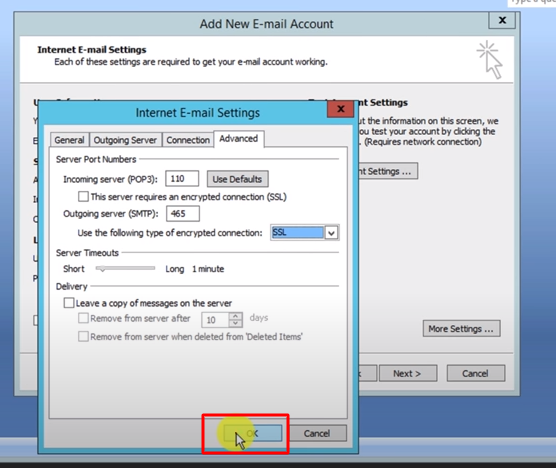
Task: Confirm settings with the OK button
Action: point(252,433)
